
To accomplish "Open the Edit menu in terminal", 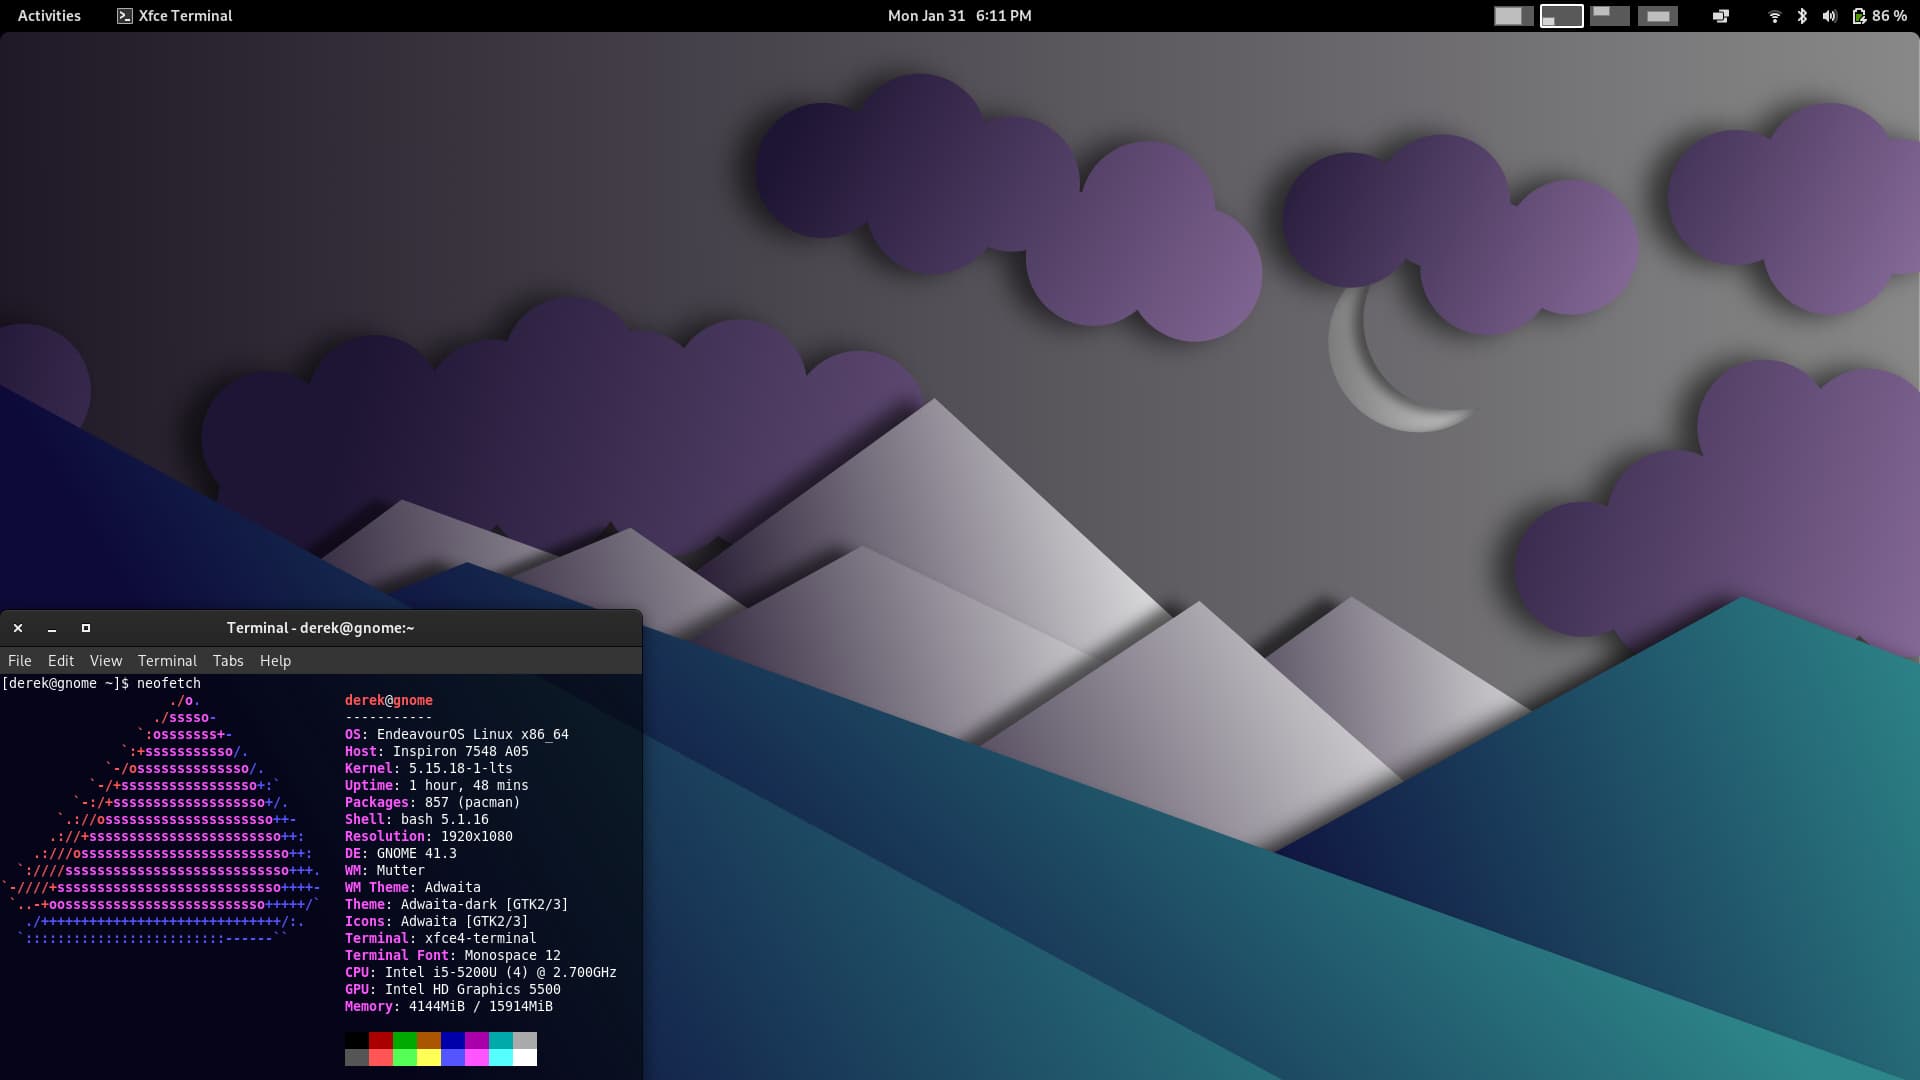I will click(x=61, y=661).
